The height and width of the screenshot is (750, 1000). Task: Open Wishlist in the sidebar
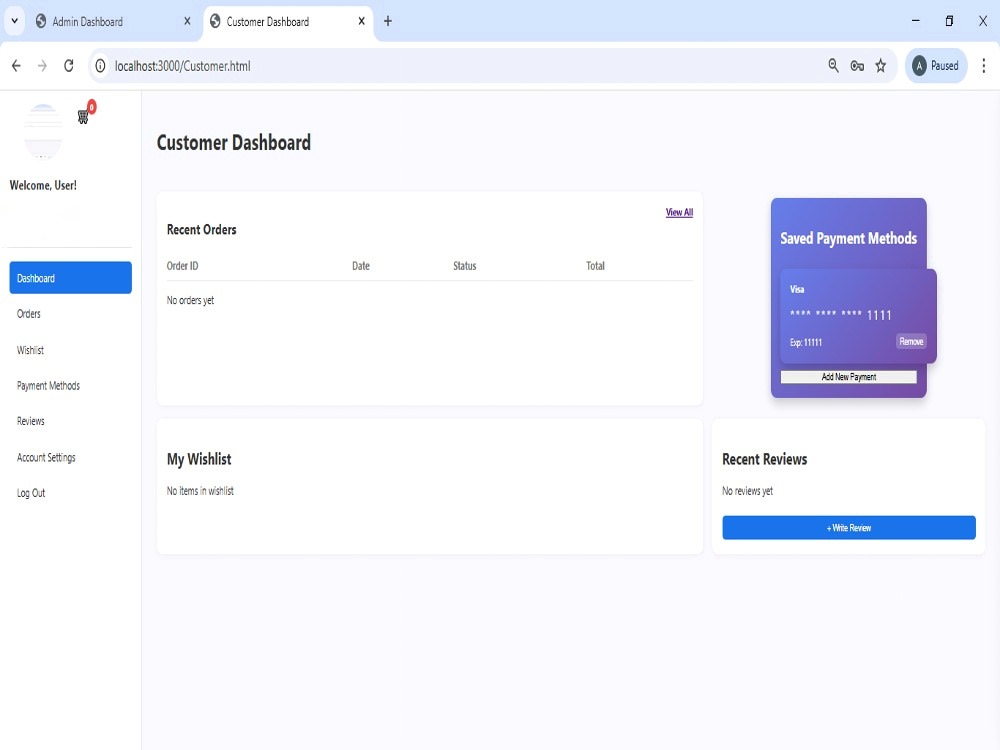30,350
